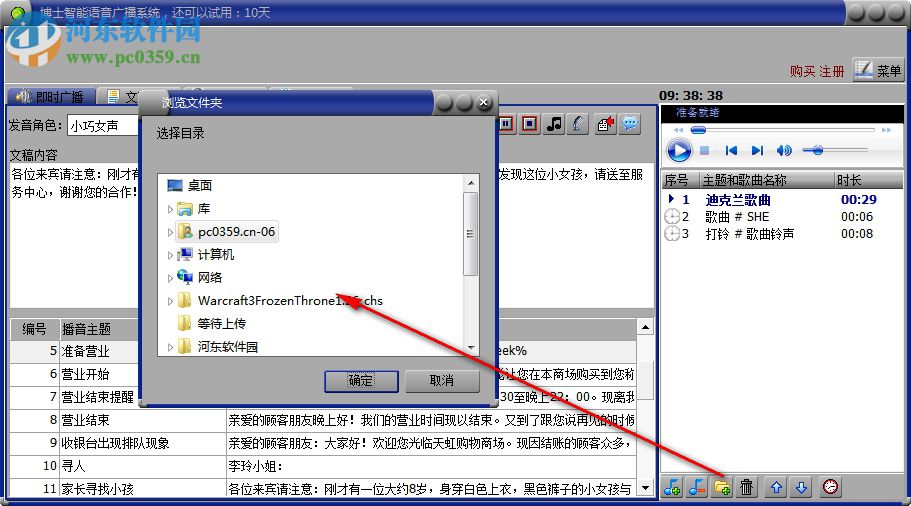Select the 等待上传 folder
The width and height of the screenshot is (911, 506).
pyautogui.click(x=211, y=324)
